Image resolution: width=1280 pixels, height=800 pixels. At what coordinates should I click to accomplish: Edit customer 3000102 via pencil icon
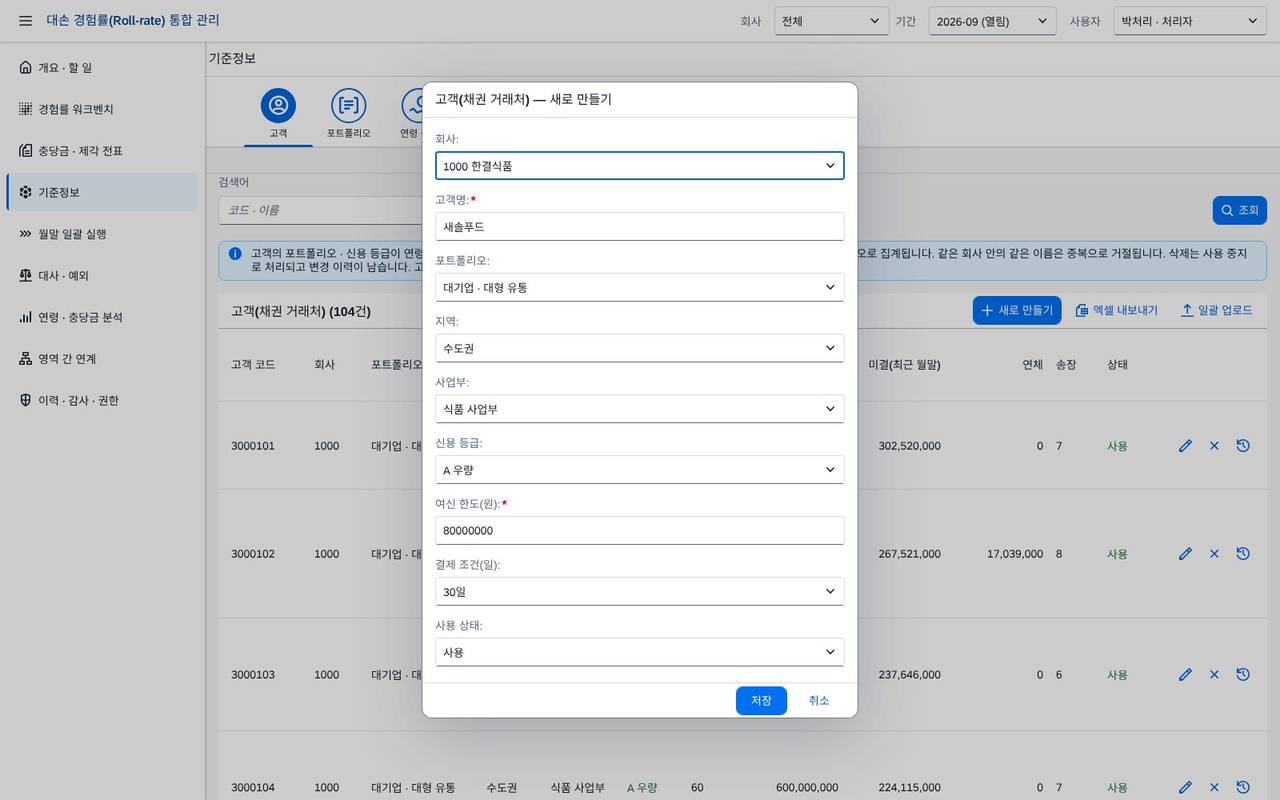tap(1185, 554)
